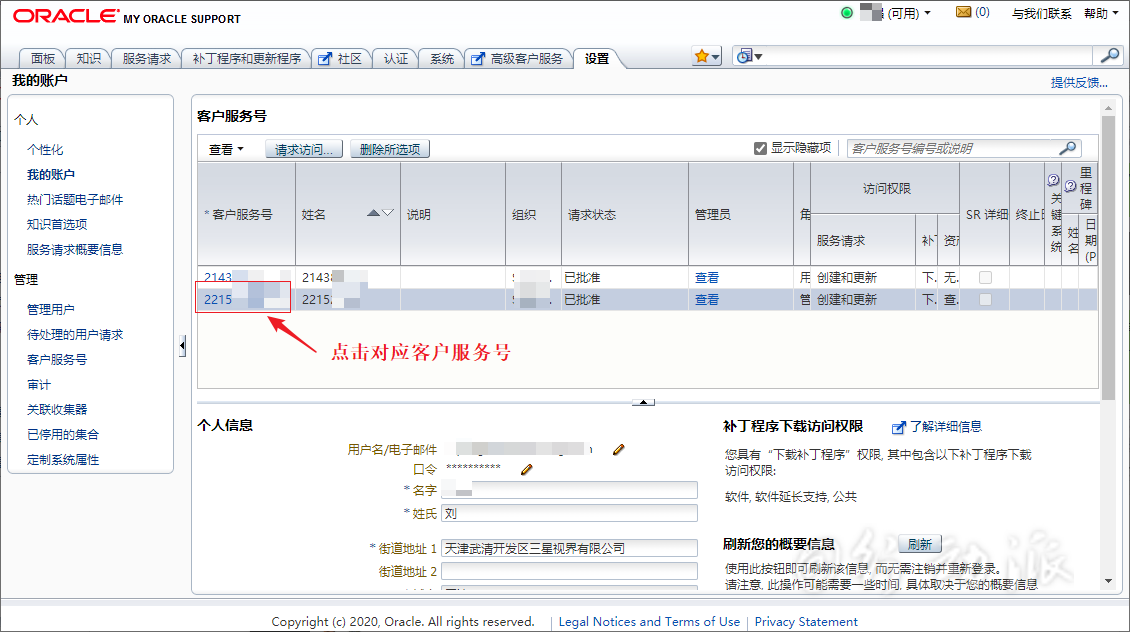Select the 设置 tab
This screenshot has width=1130, height=632.
click(x=597, y=58)
